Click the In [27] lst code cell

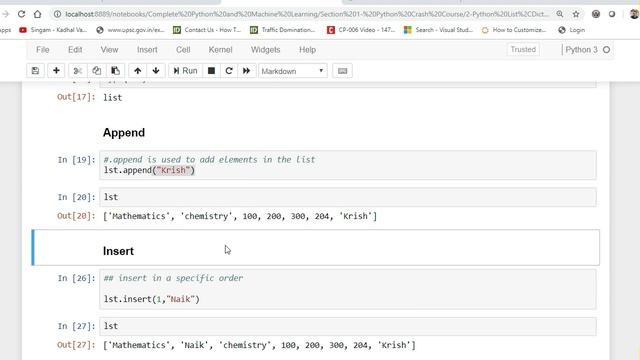[348, 326]
